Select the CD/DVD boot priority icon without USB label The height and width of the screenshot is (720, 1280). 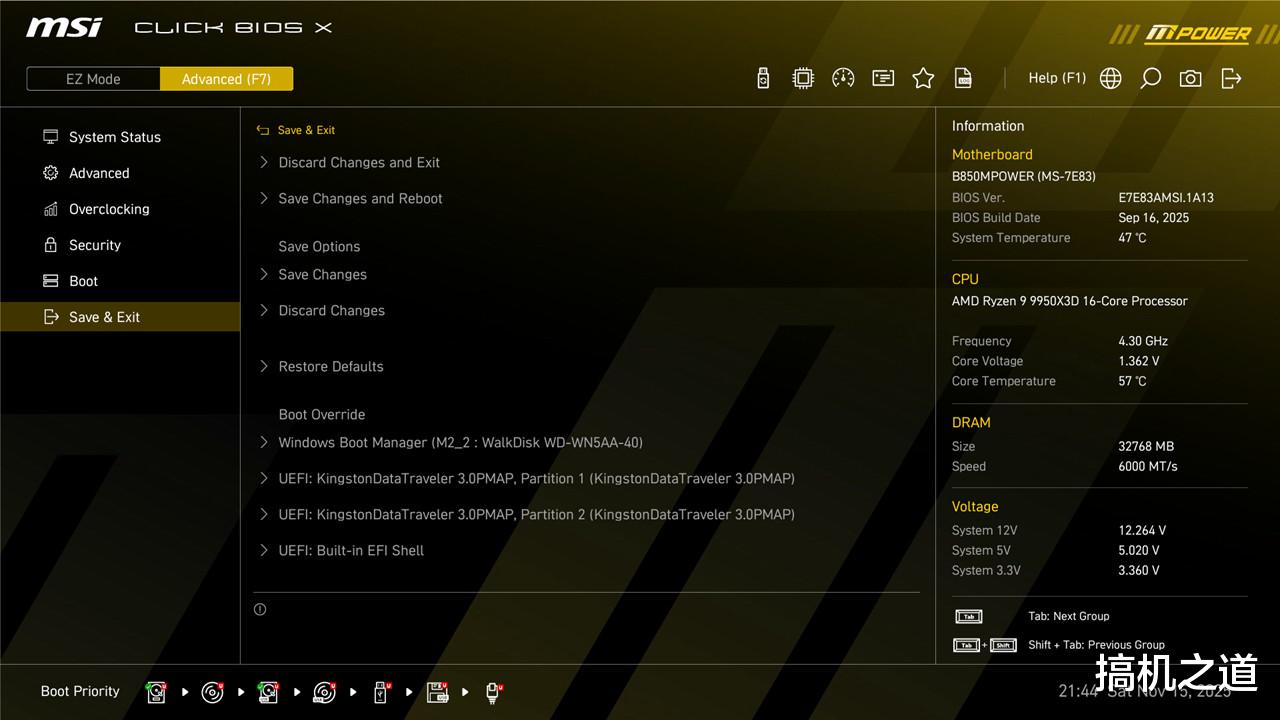pos(212,691)
